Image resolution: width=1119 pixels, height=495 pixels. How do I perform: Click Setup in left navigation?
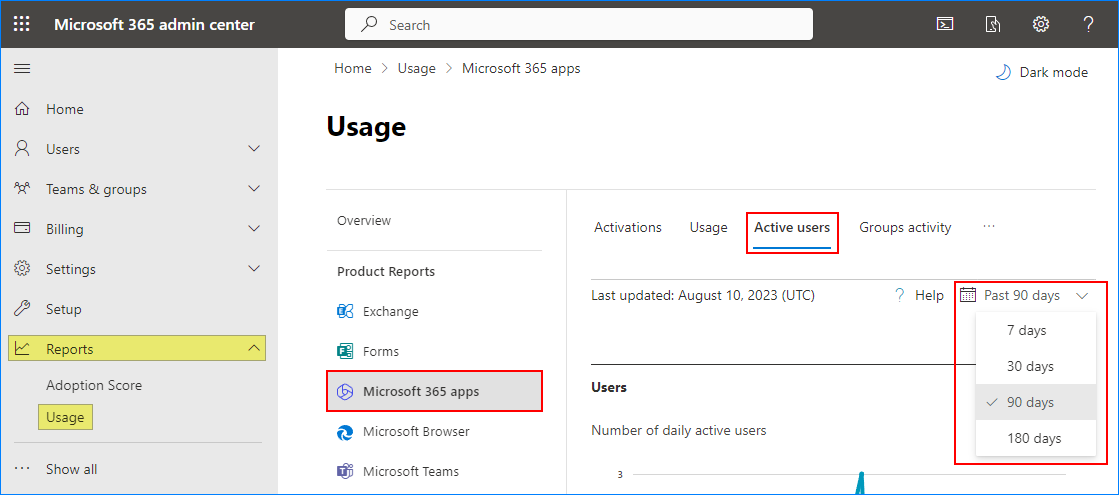(x=64, y=309)
